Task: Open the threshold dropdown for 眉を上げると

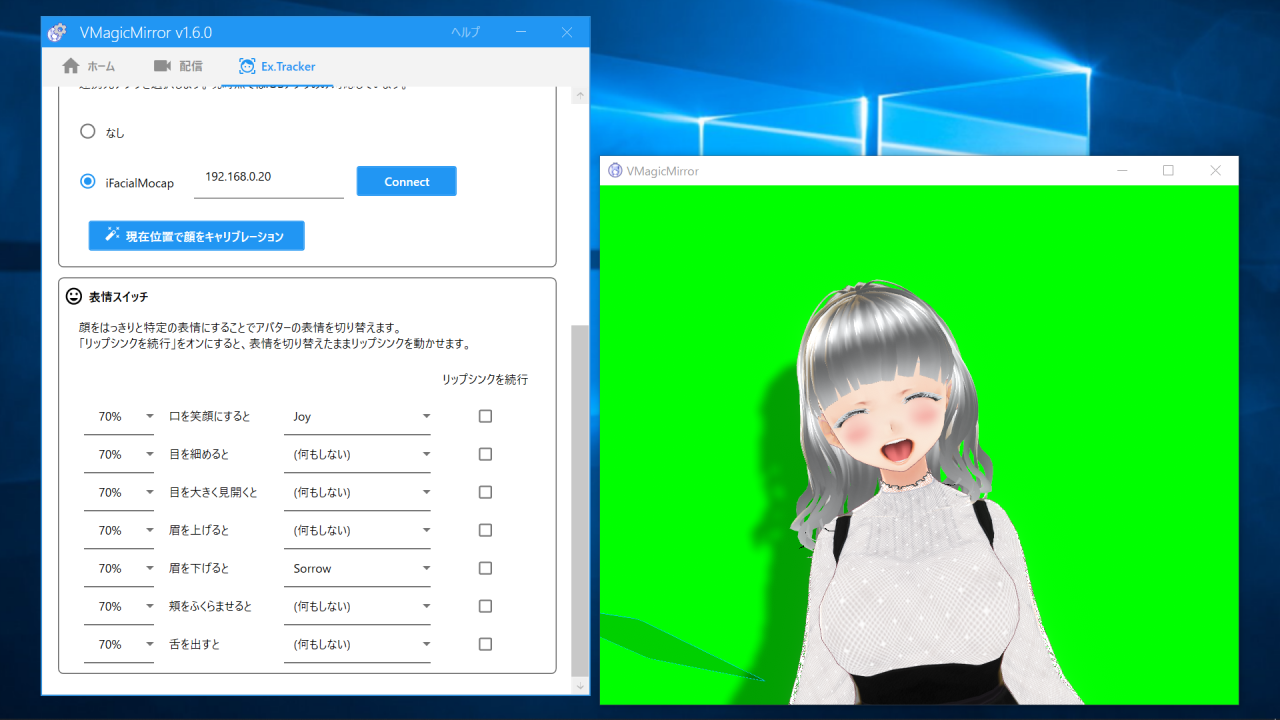Action: [119, 531]
